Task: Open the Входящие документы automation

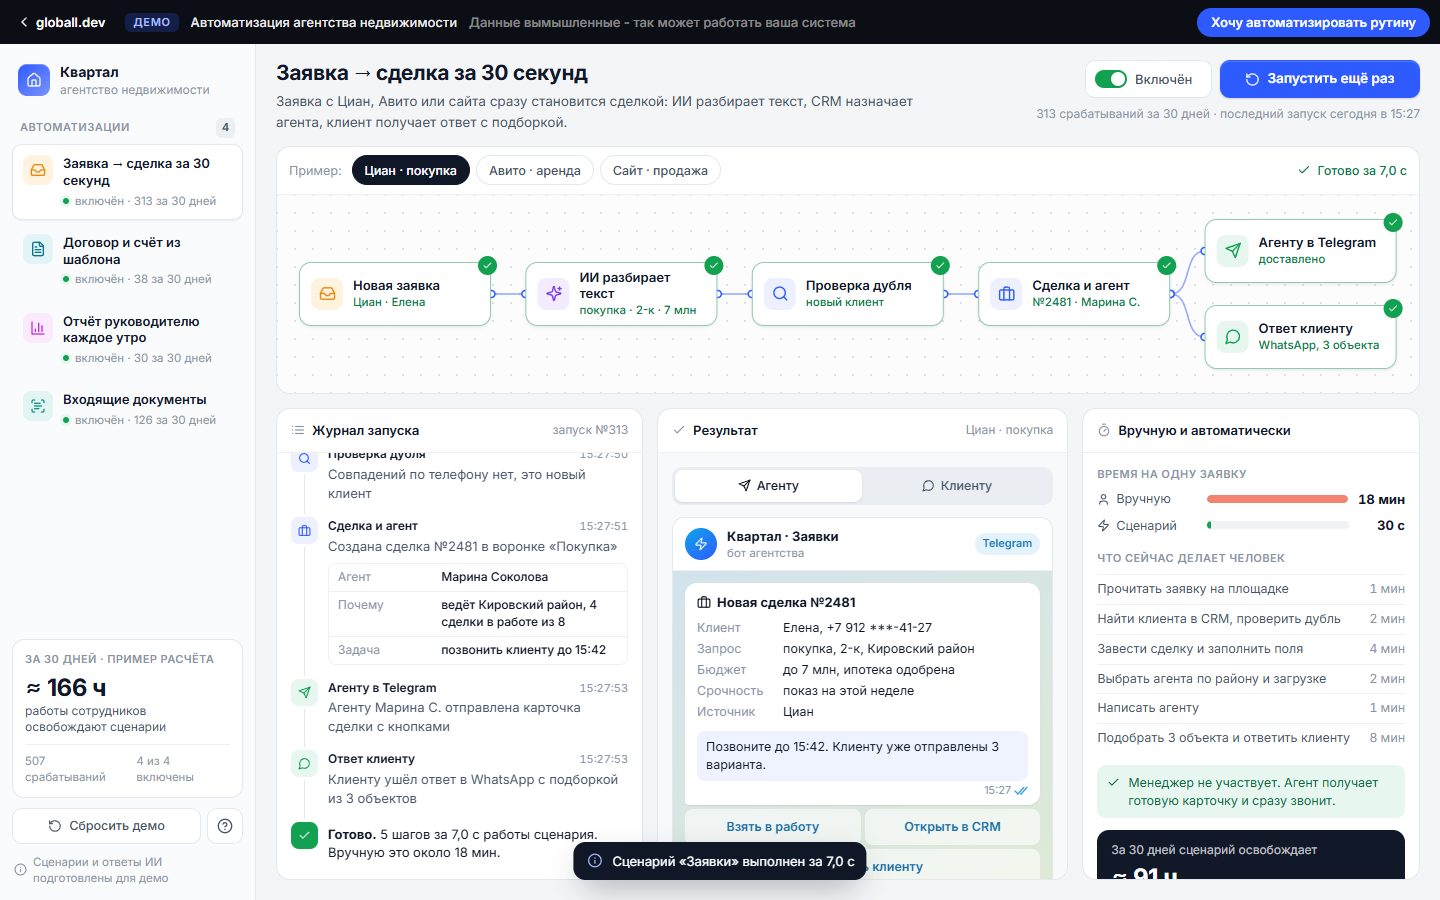Action: [128, 409]
